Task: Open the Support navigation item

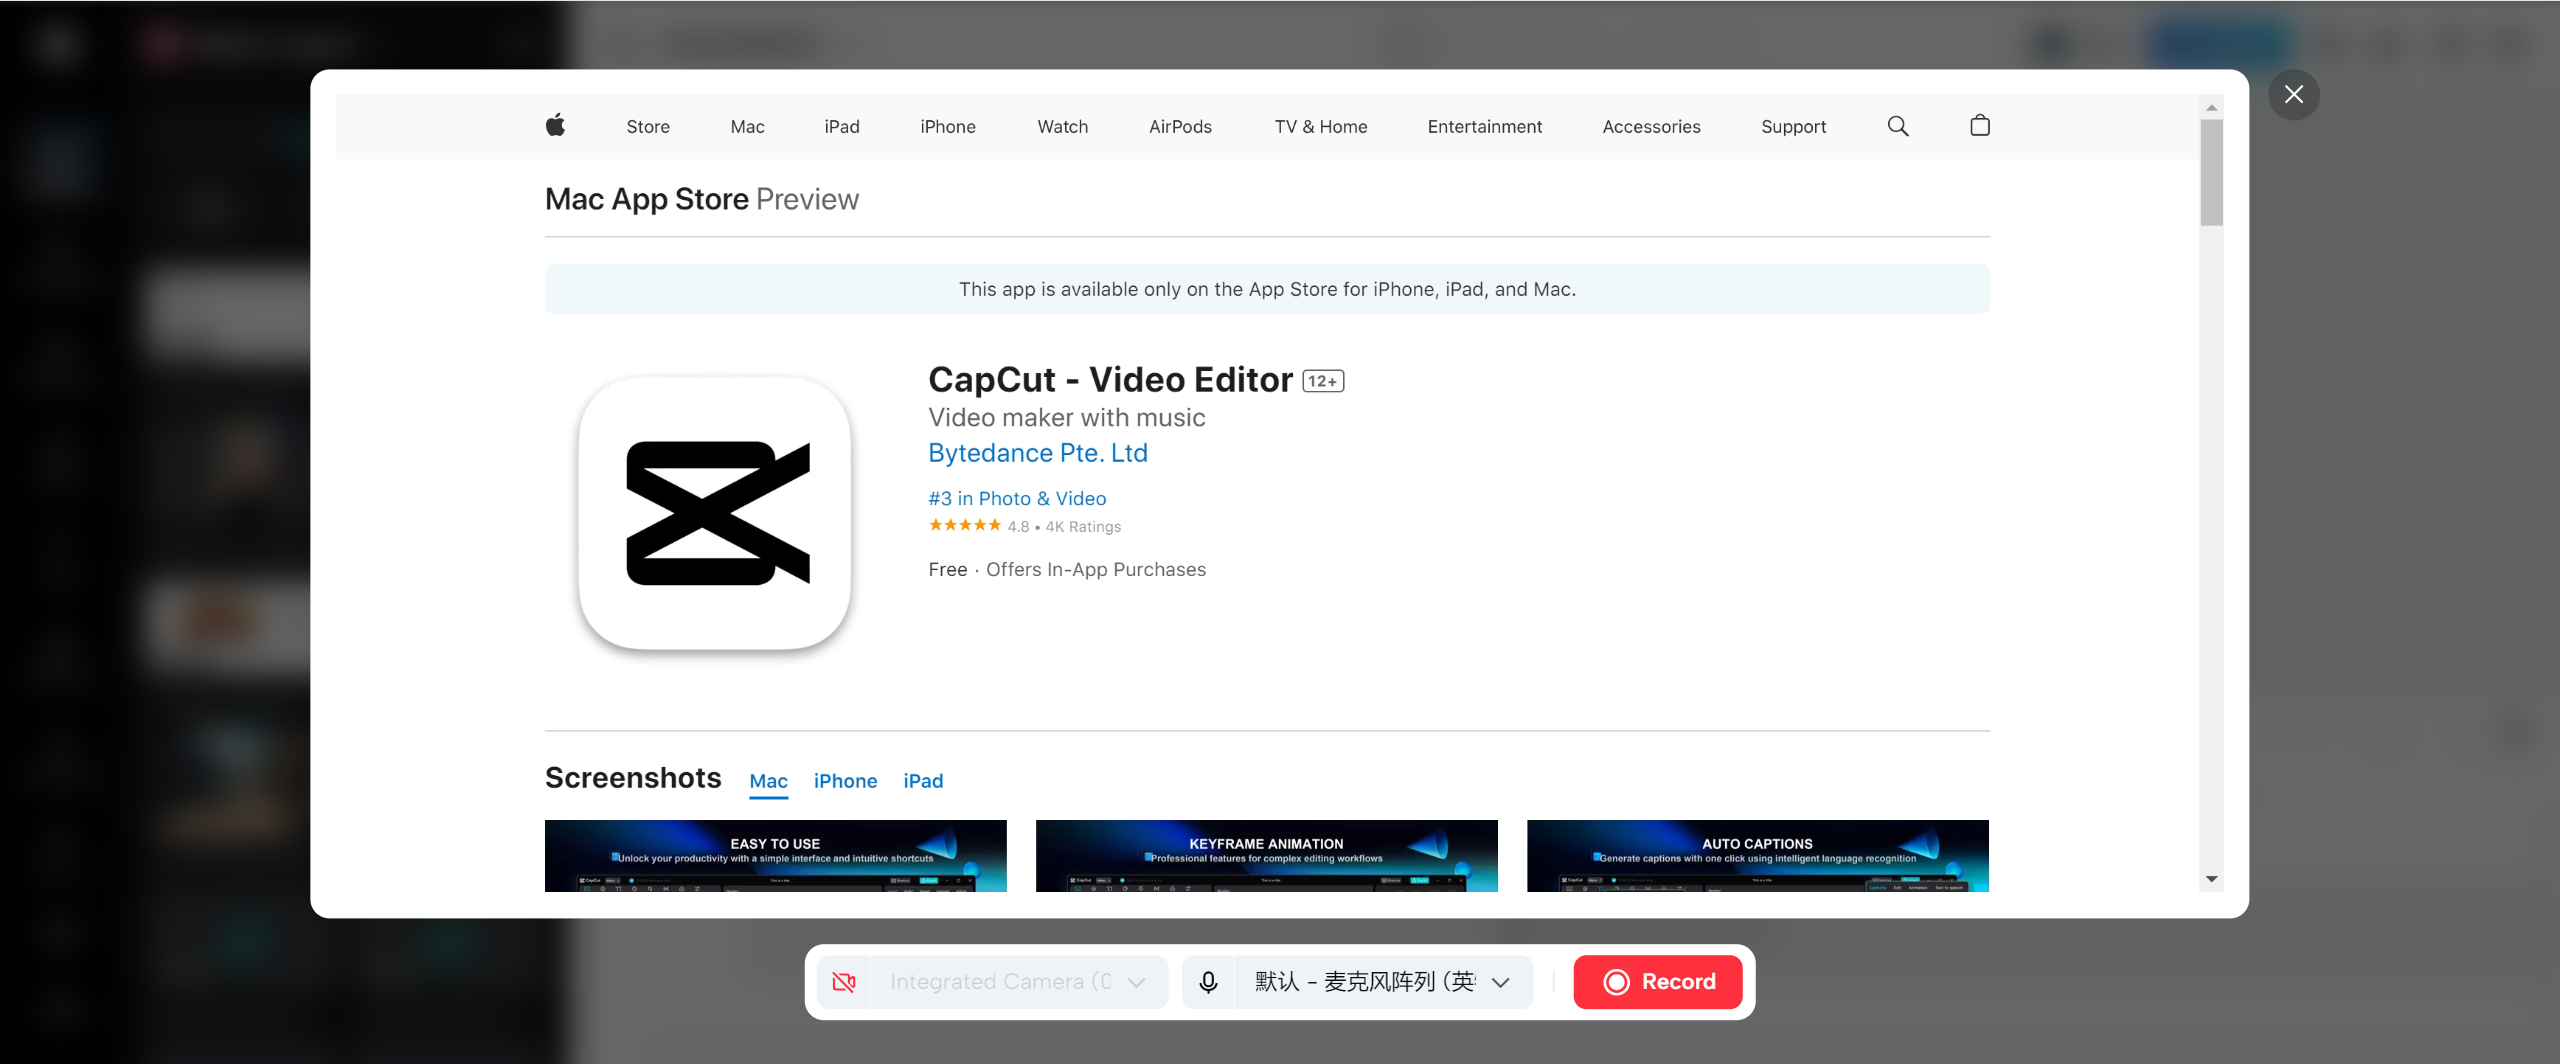Action: (x=1793, y=126)
